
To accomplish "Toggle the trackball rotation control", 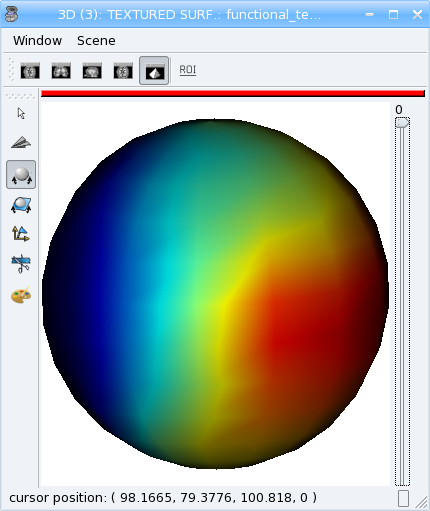I will (21, 175).
